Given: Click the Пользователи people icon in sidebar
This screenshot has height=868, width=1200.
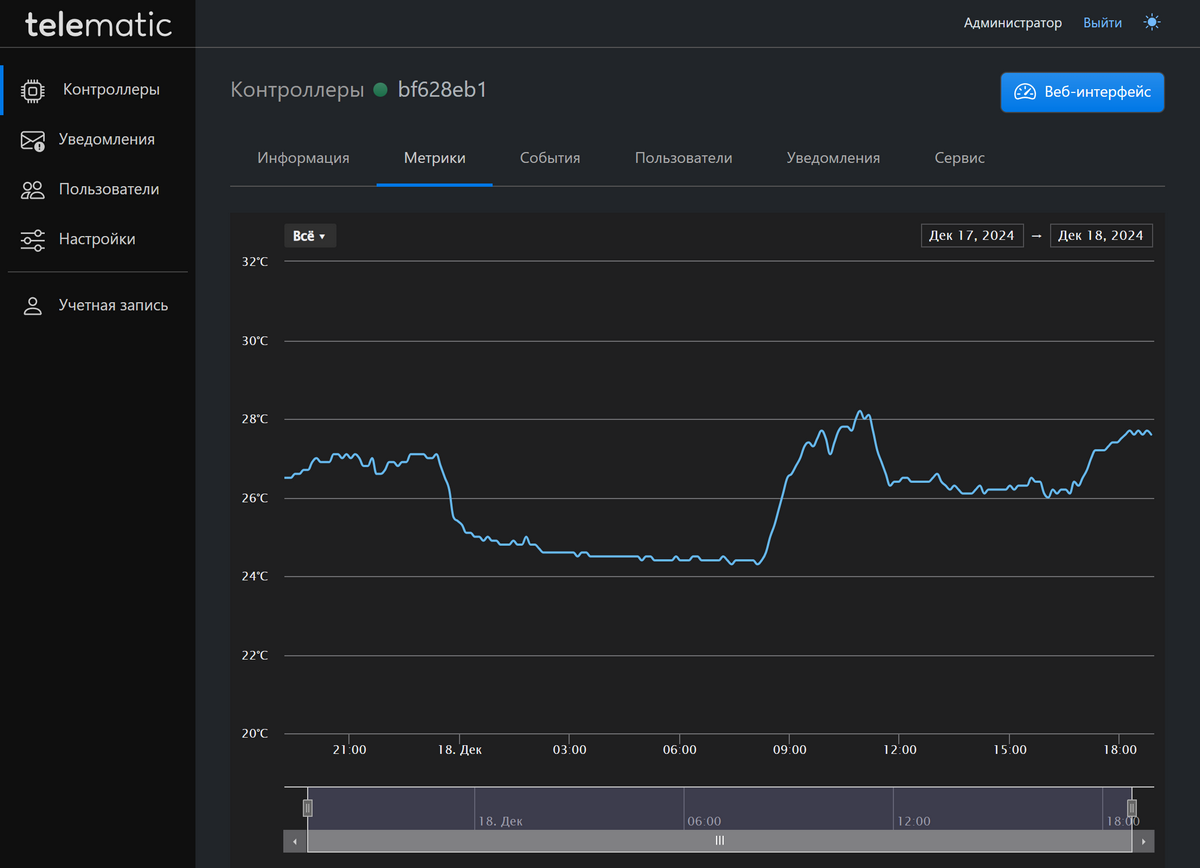Looking at the screenshot, I should pyautogui.click(x=33, y=190).
